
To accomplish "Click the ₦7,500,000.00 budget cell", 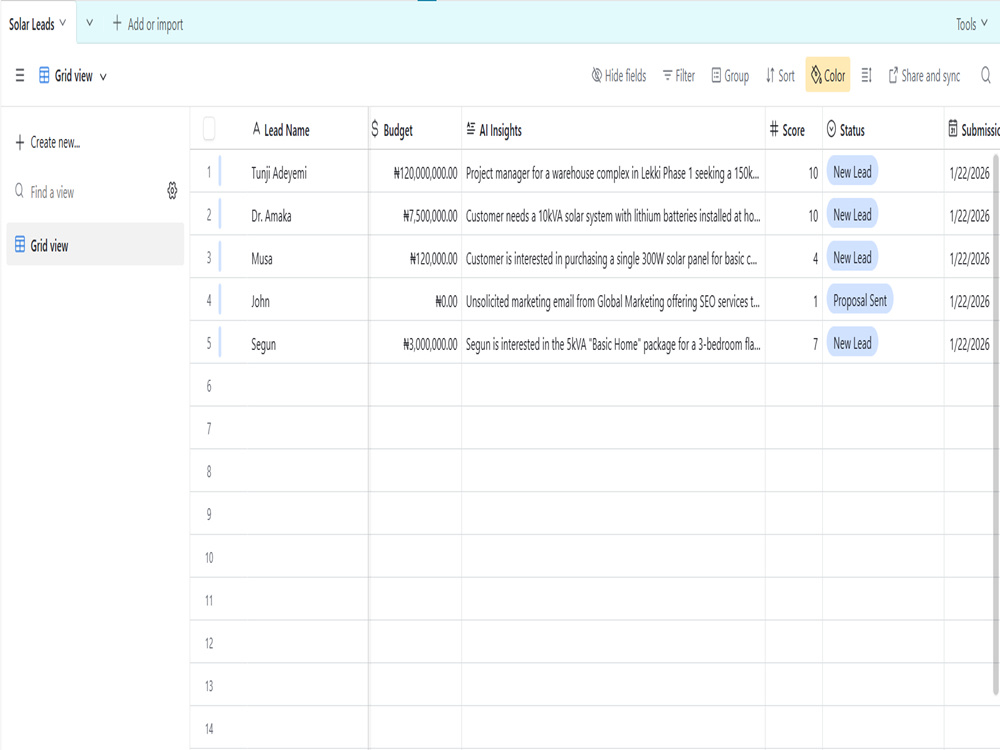I will [x=415, y=215].
